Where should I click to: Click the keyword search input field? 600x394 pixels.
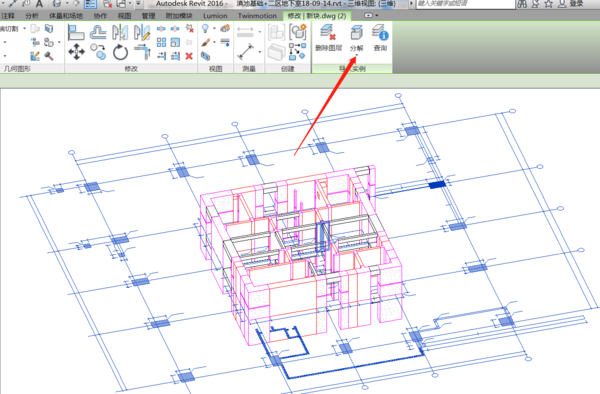pos(465,4)
